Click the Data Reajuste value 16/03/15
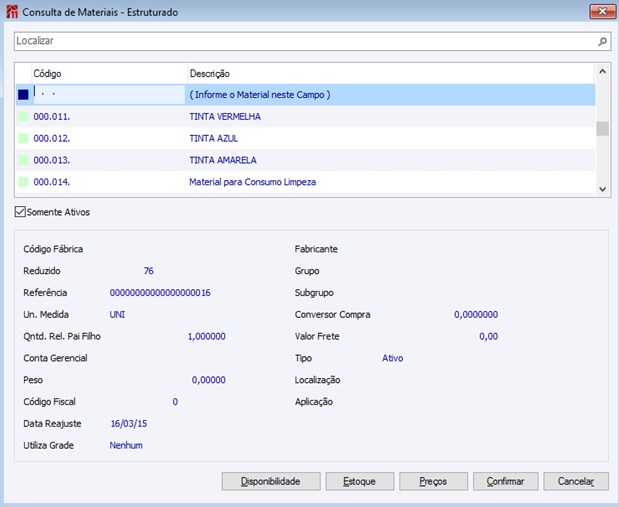 pyautogui.click(x=129, y=424)
